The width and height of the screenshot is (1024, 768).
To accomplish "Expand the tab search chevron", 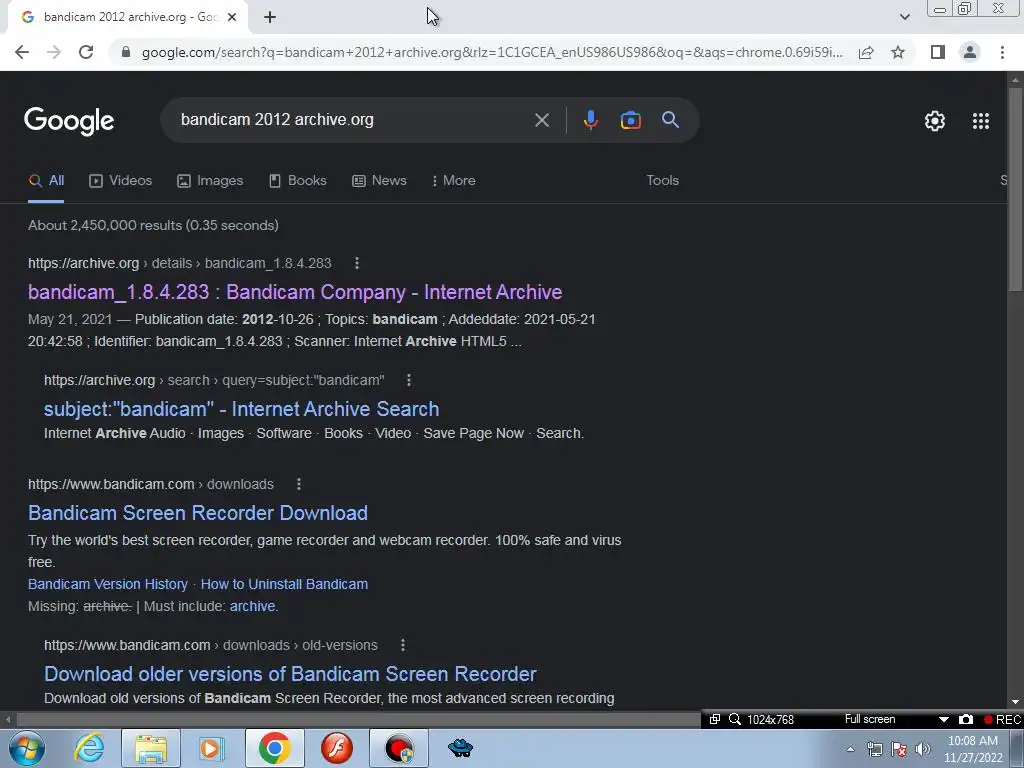I will 904,17.
